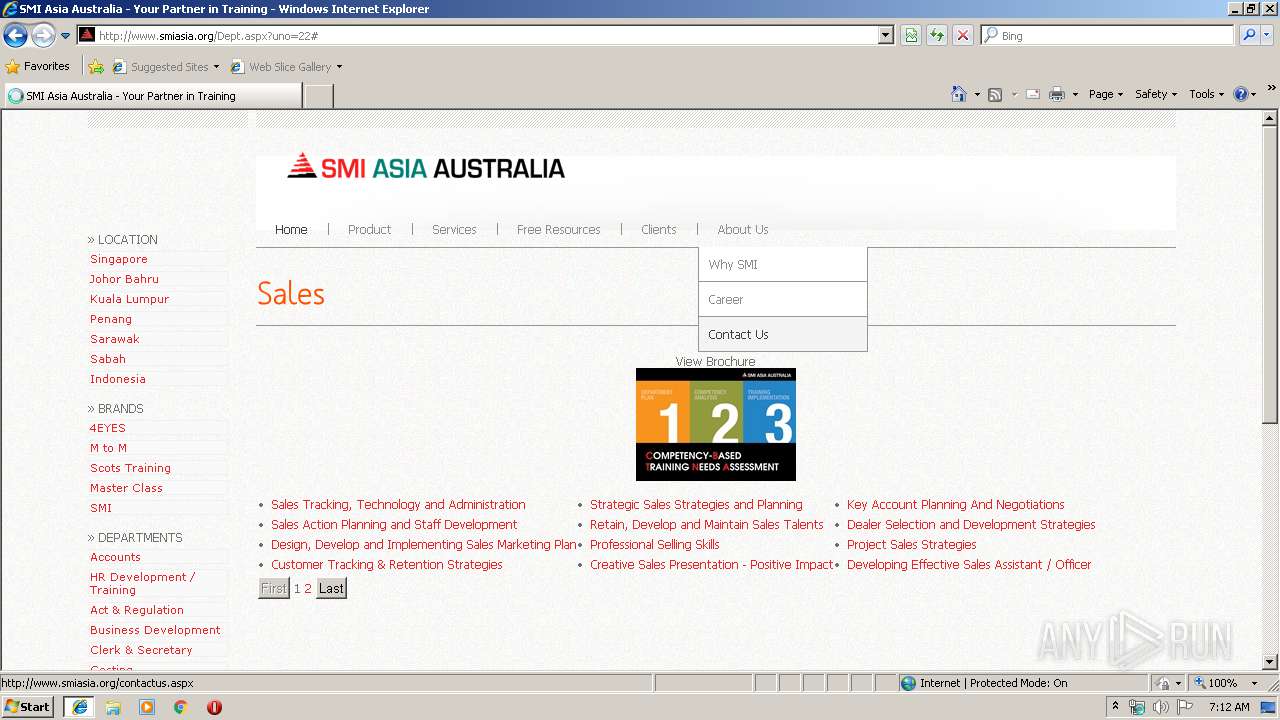Image resolution: width=1280 pixels, height=720 pixels.
Task: Click the Home toolbar icon
Action: (958, 94)
